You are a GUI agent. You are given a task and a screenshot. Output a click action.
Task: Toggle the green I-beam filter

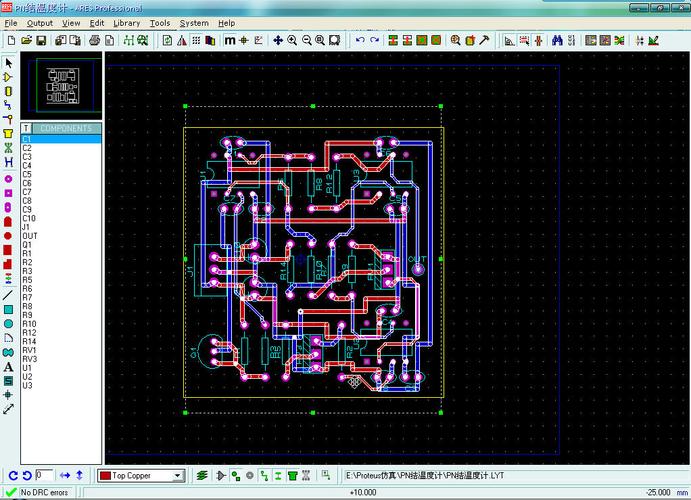click(x=278, y=475)
